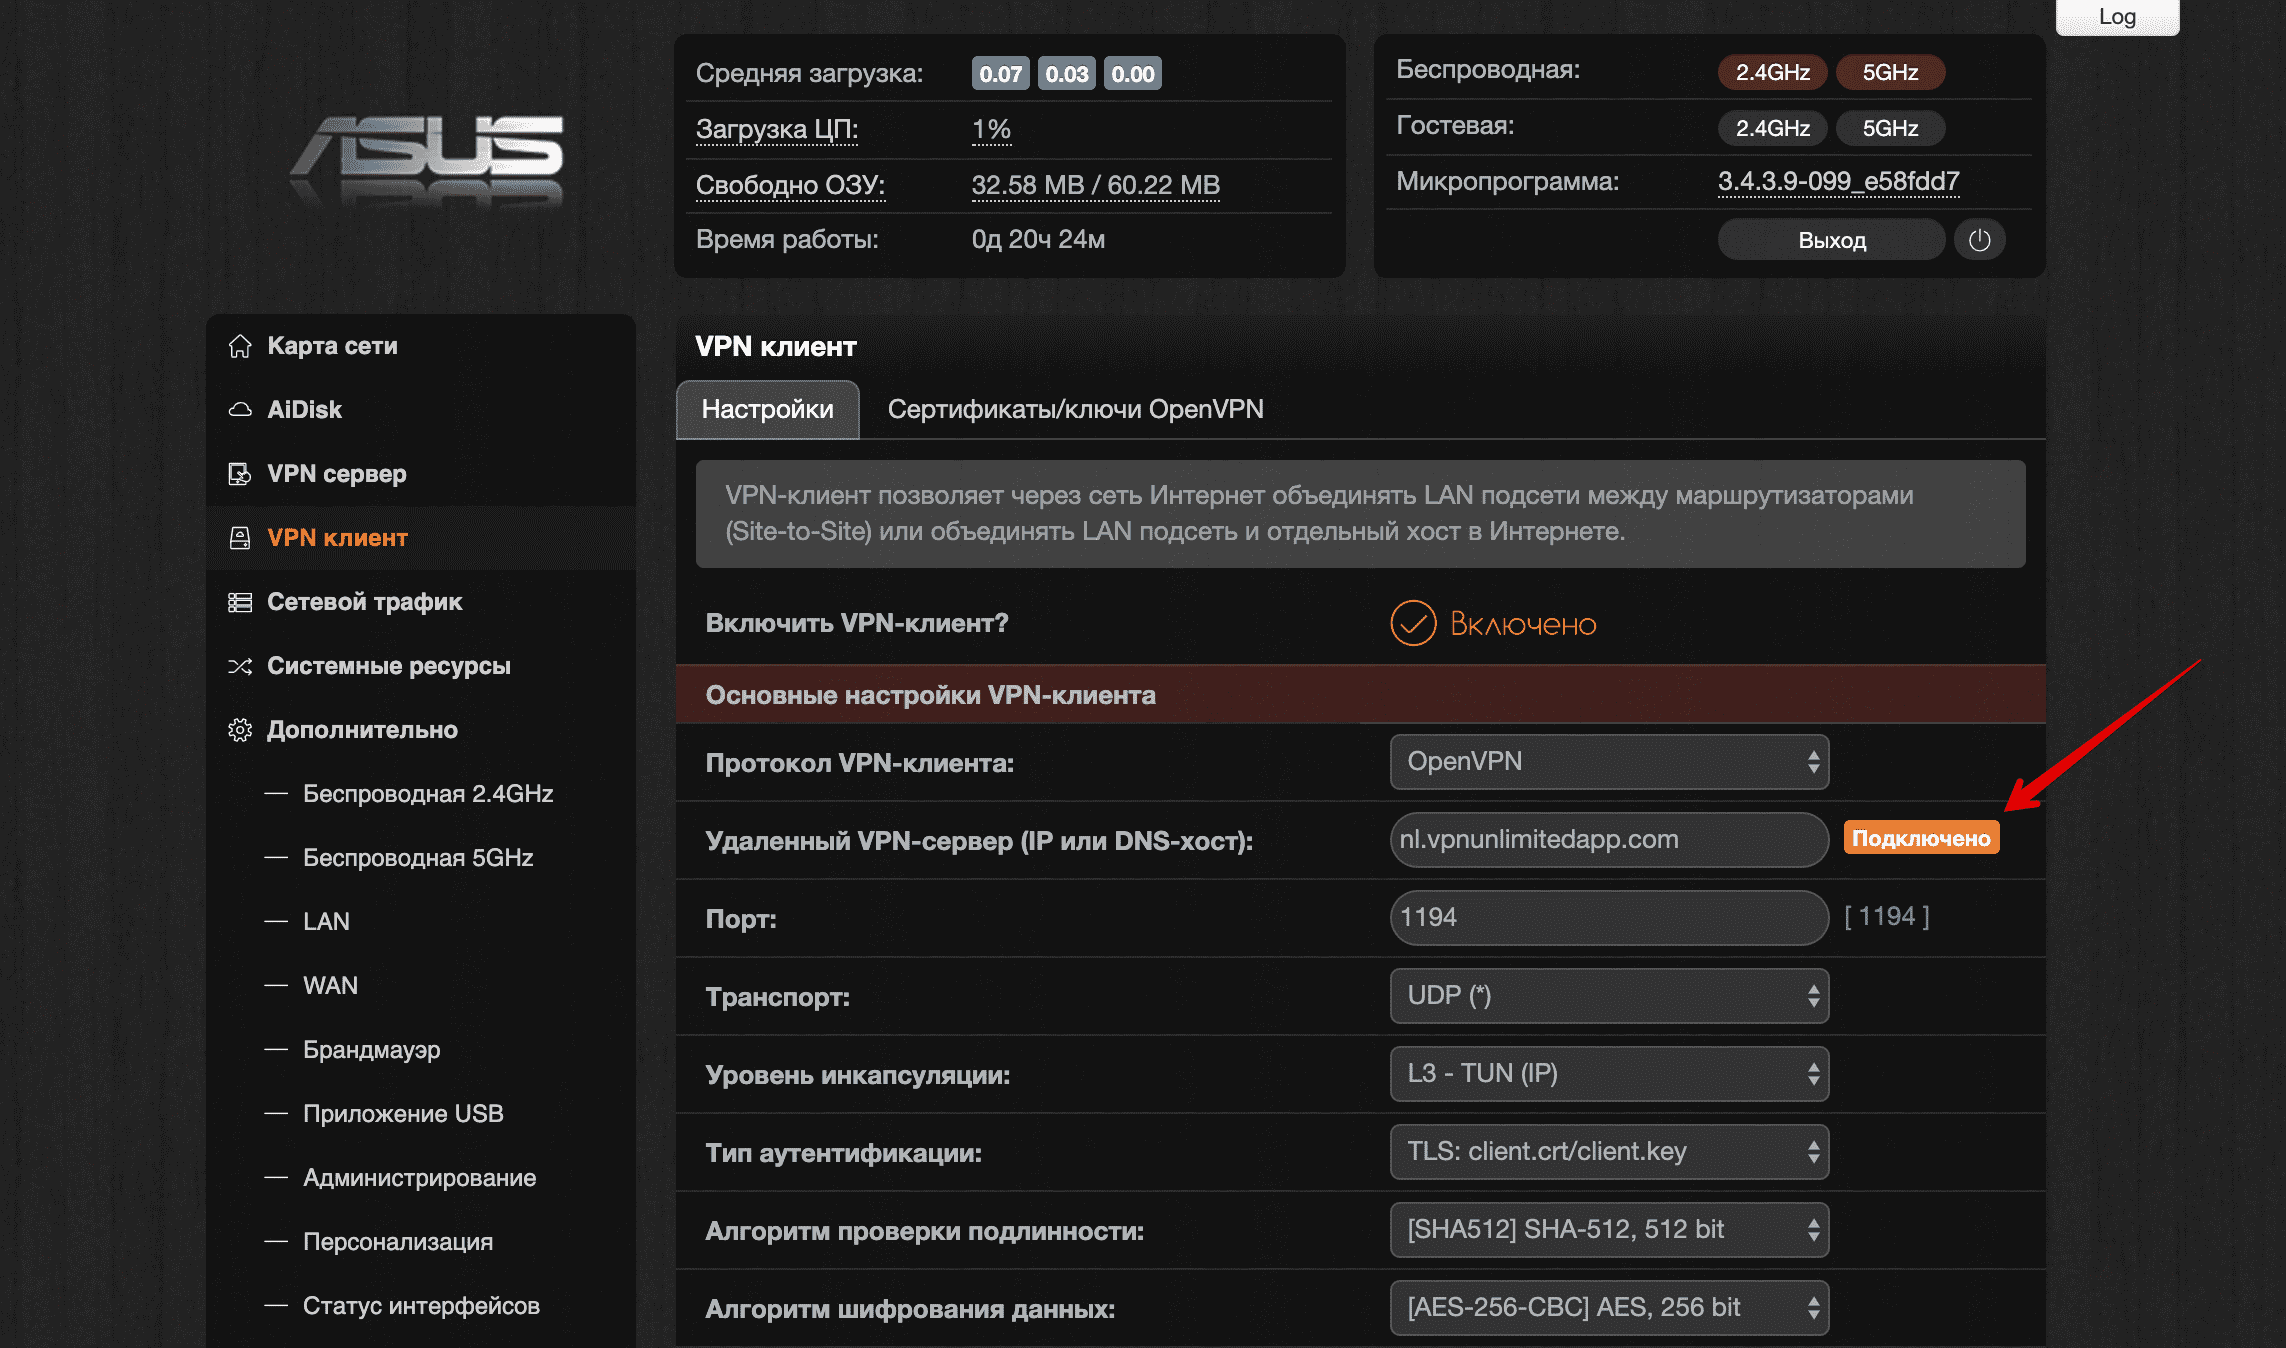Toggle the wireless 2.4GHz radio badge

[x=1772, y=72]
